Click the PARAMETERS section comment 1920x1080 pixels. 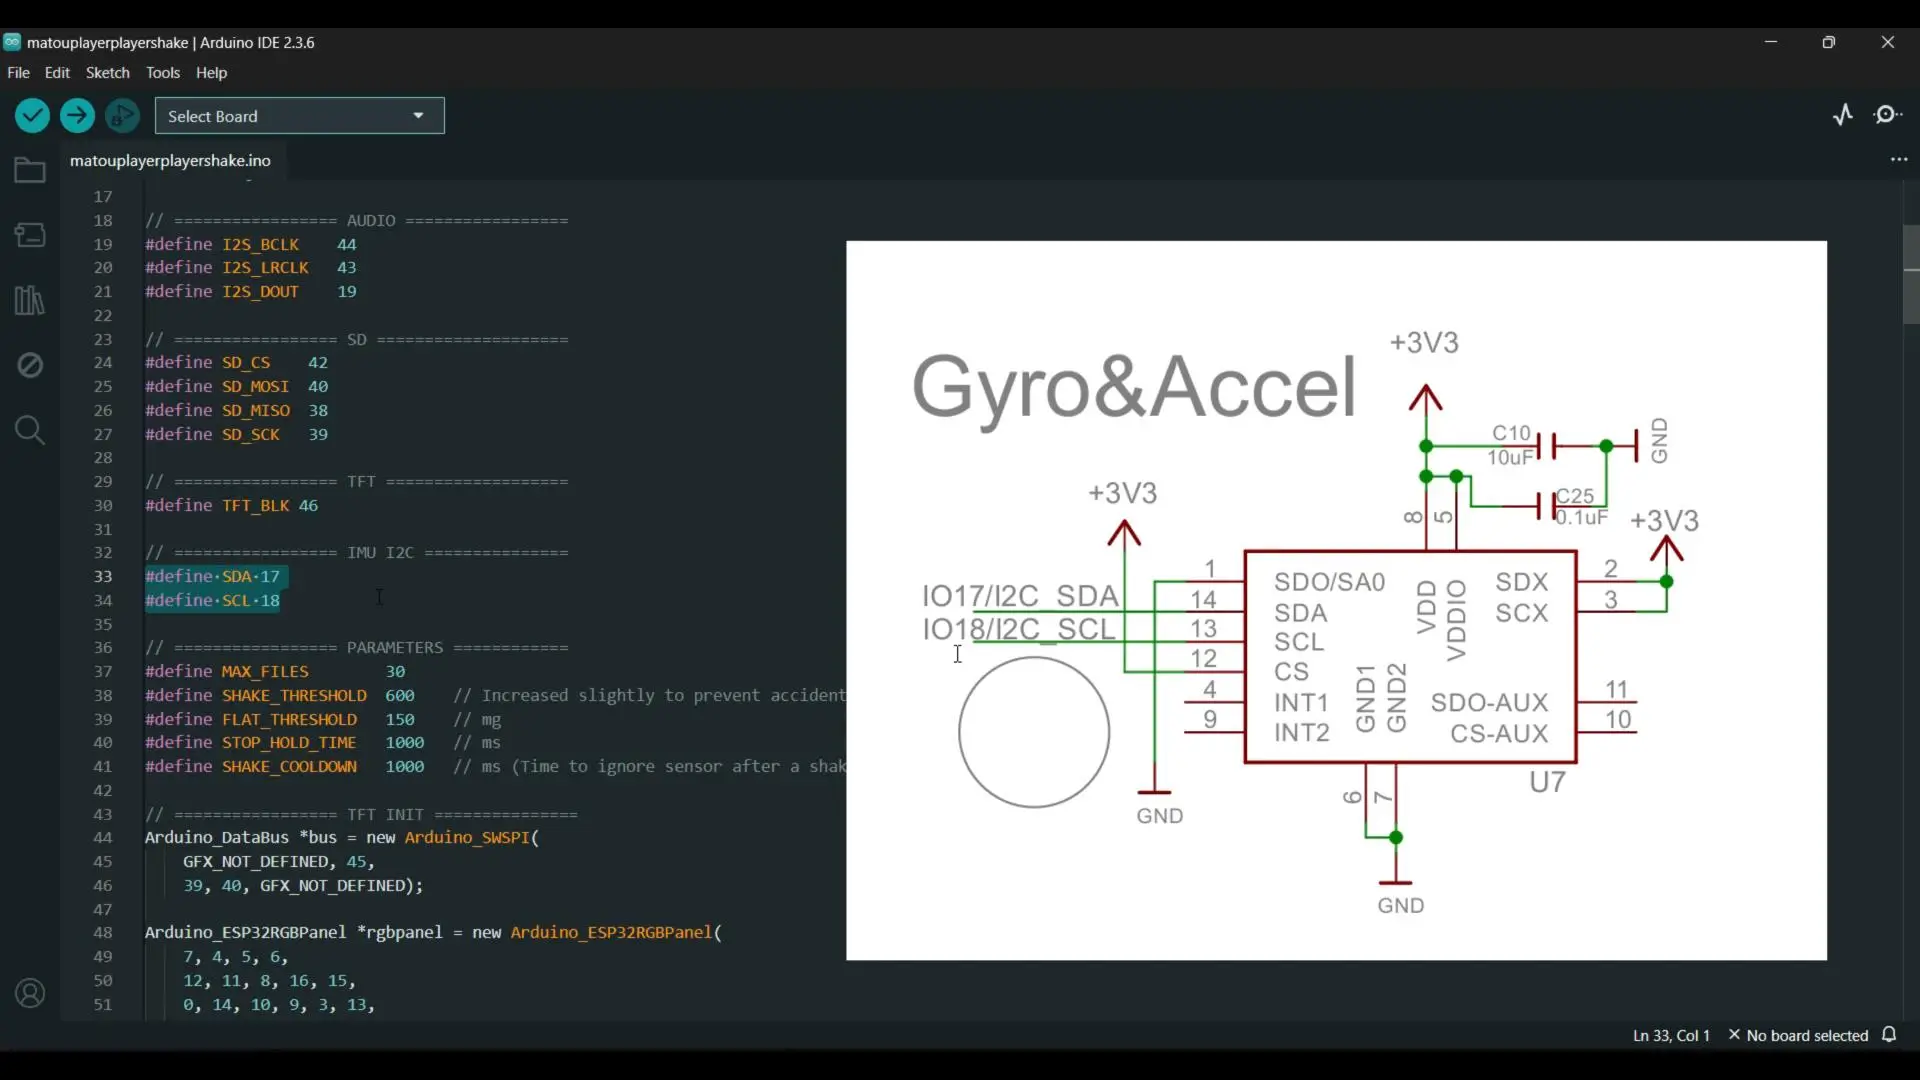(357, 648)
